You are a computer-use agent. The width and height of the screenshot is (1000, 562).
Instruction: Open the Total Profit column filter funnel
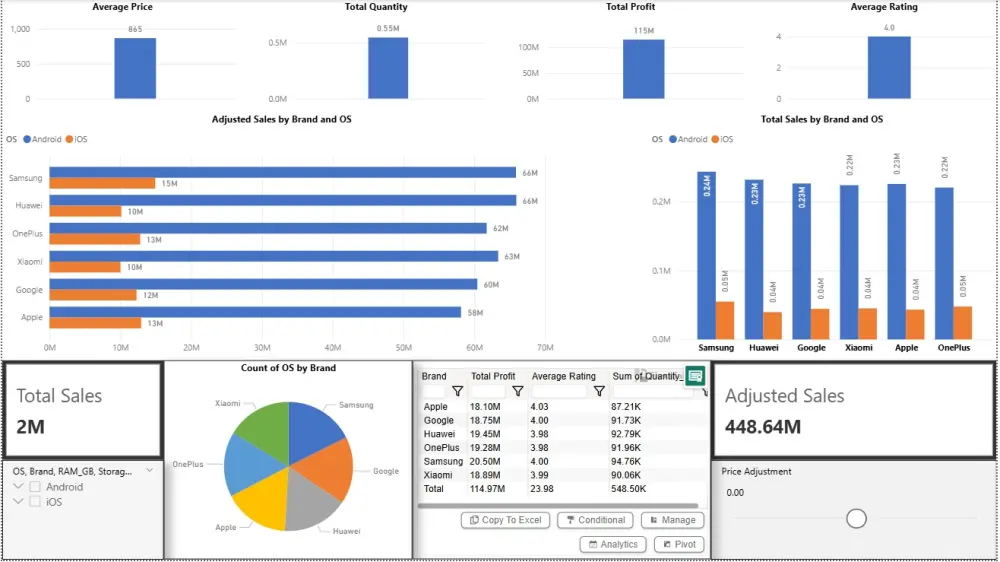[518, 391]
